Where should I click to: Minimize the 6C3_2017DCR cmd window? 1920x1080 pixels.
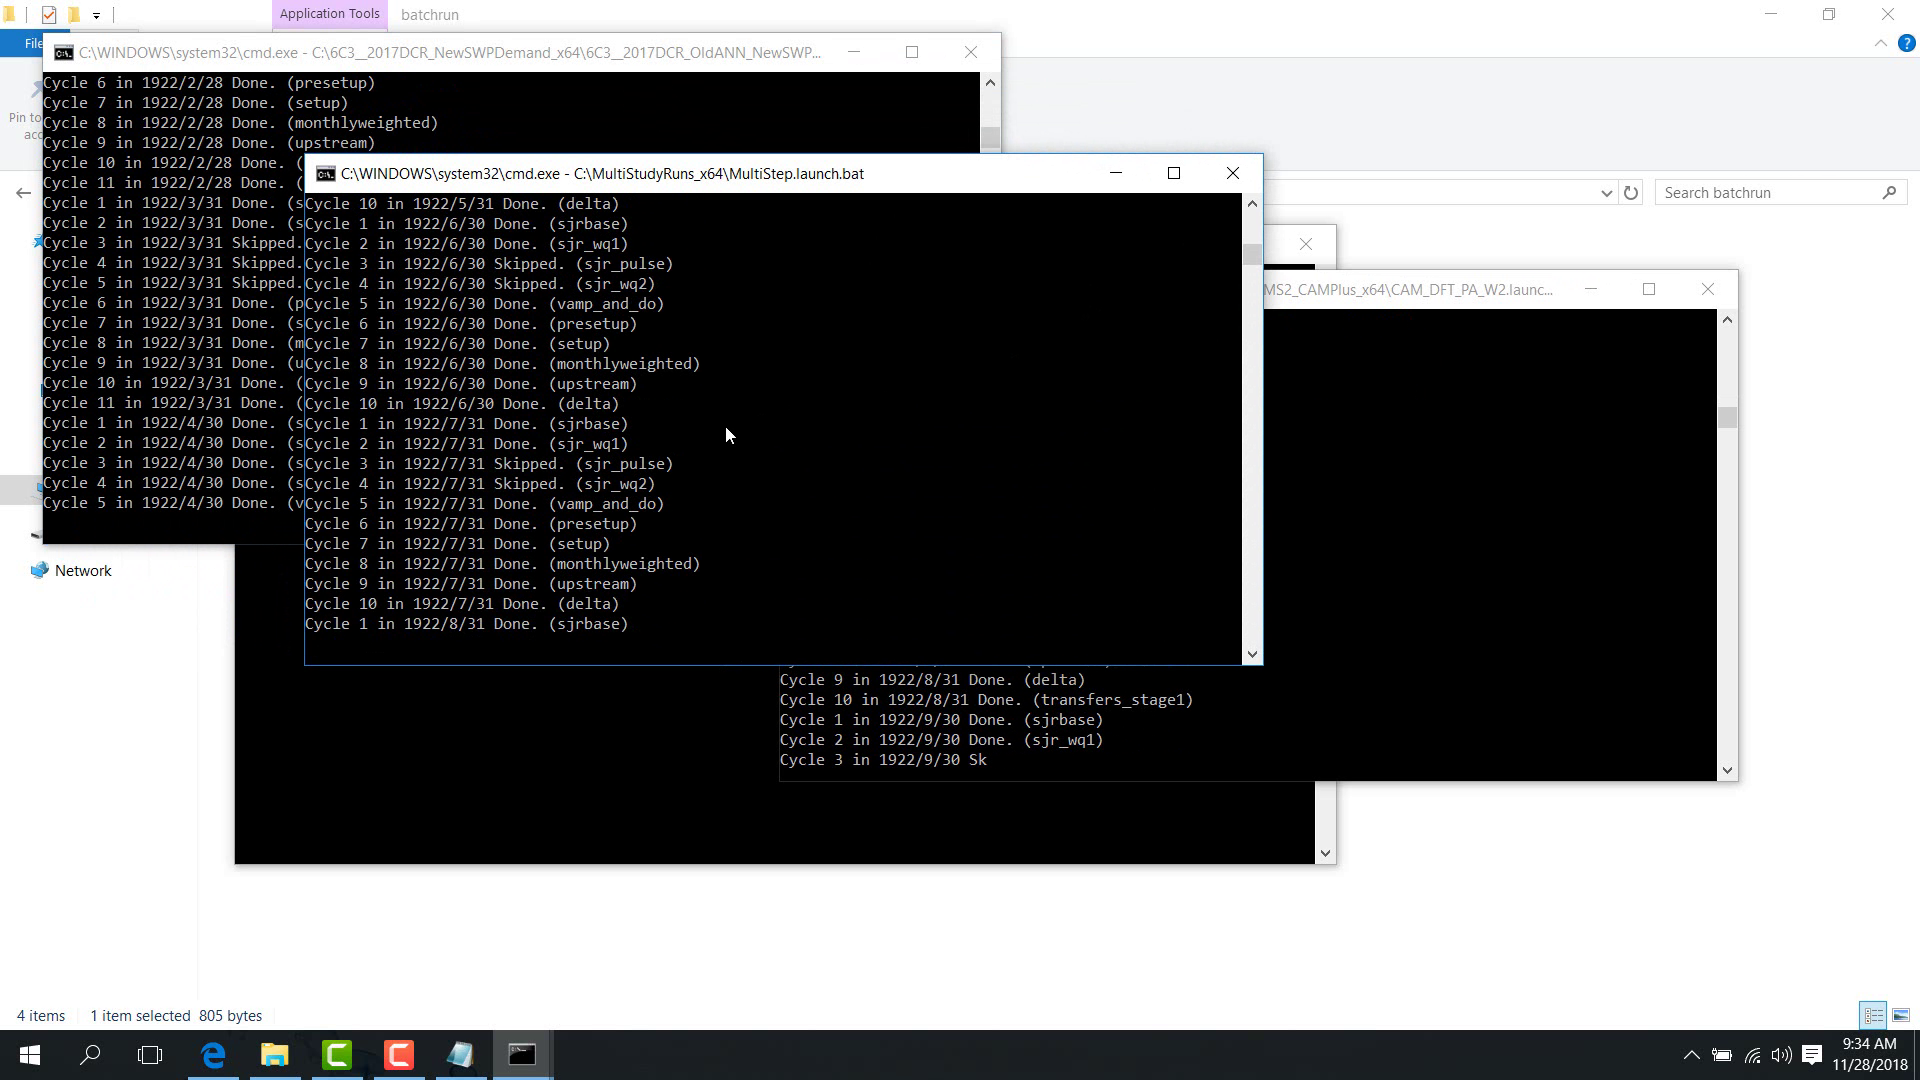[x=854, y=52]
